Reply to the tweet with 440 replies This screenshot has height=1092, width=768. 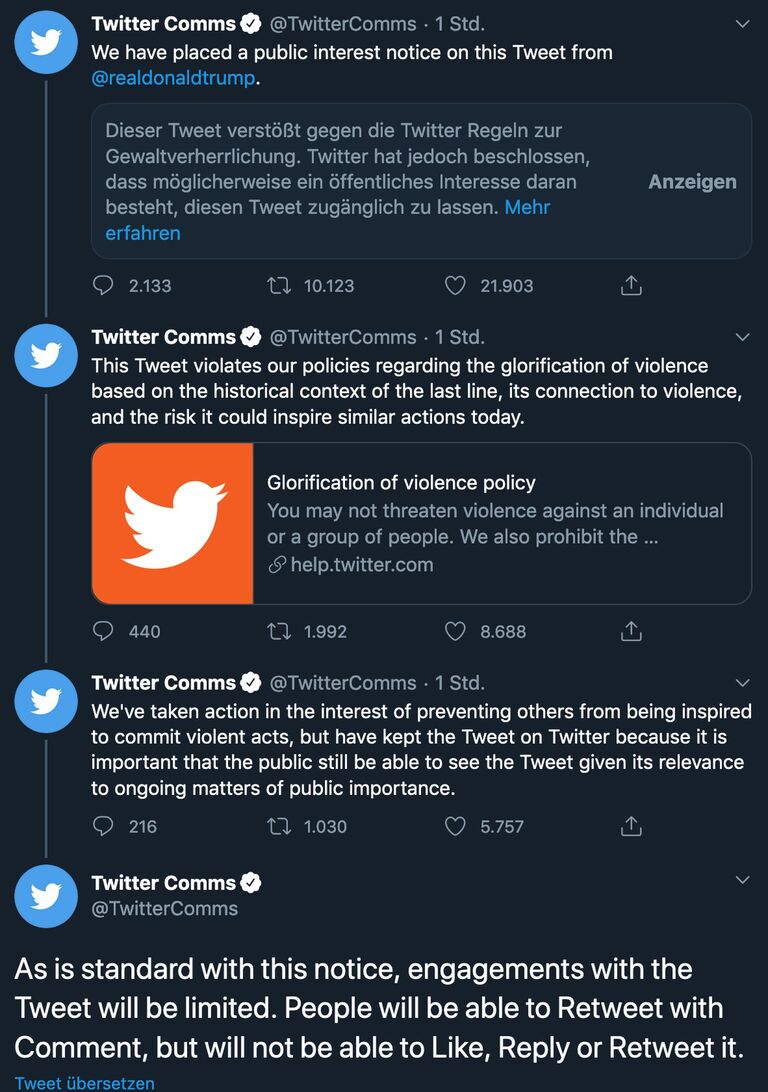(104, 632)
